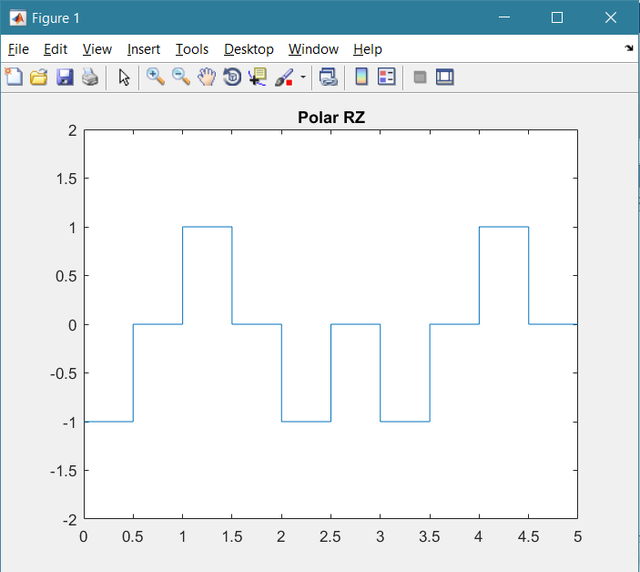
Task: Select the Zoom In magnifier tool
Action: pos(155,77)
